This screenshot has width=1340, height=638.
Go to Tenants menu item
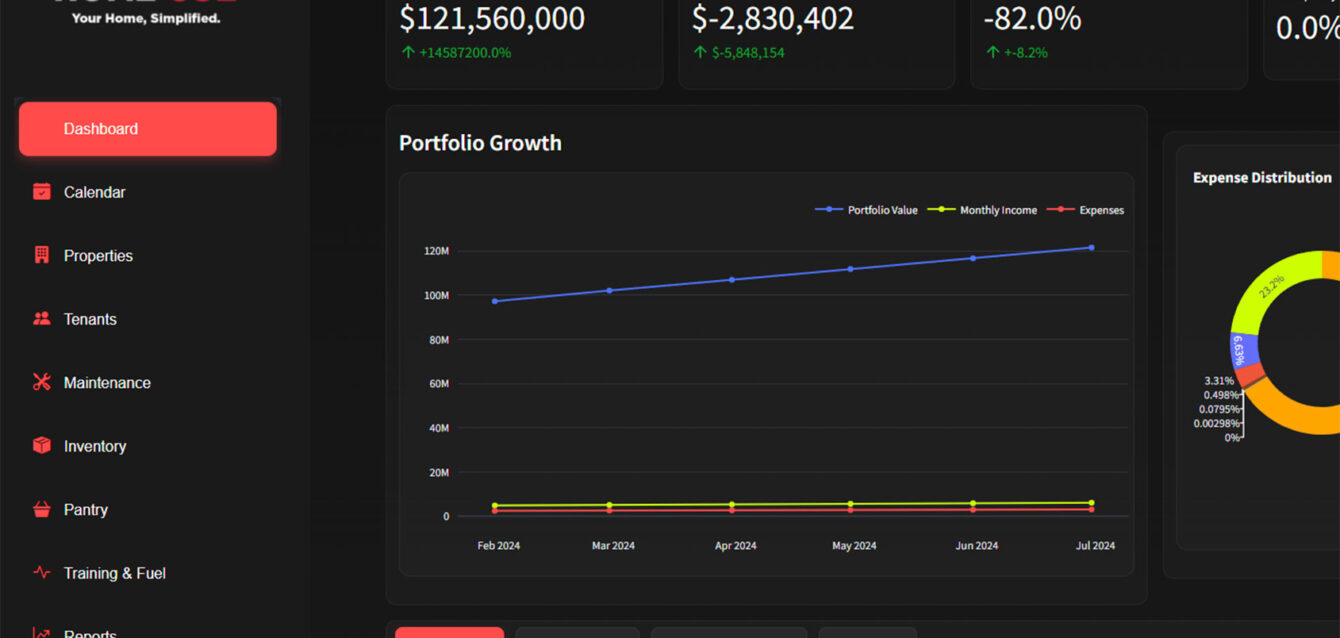[90, 319]
